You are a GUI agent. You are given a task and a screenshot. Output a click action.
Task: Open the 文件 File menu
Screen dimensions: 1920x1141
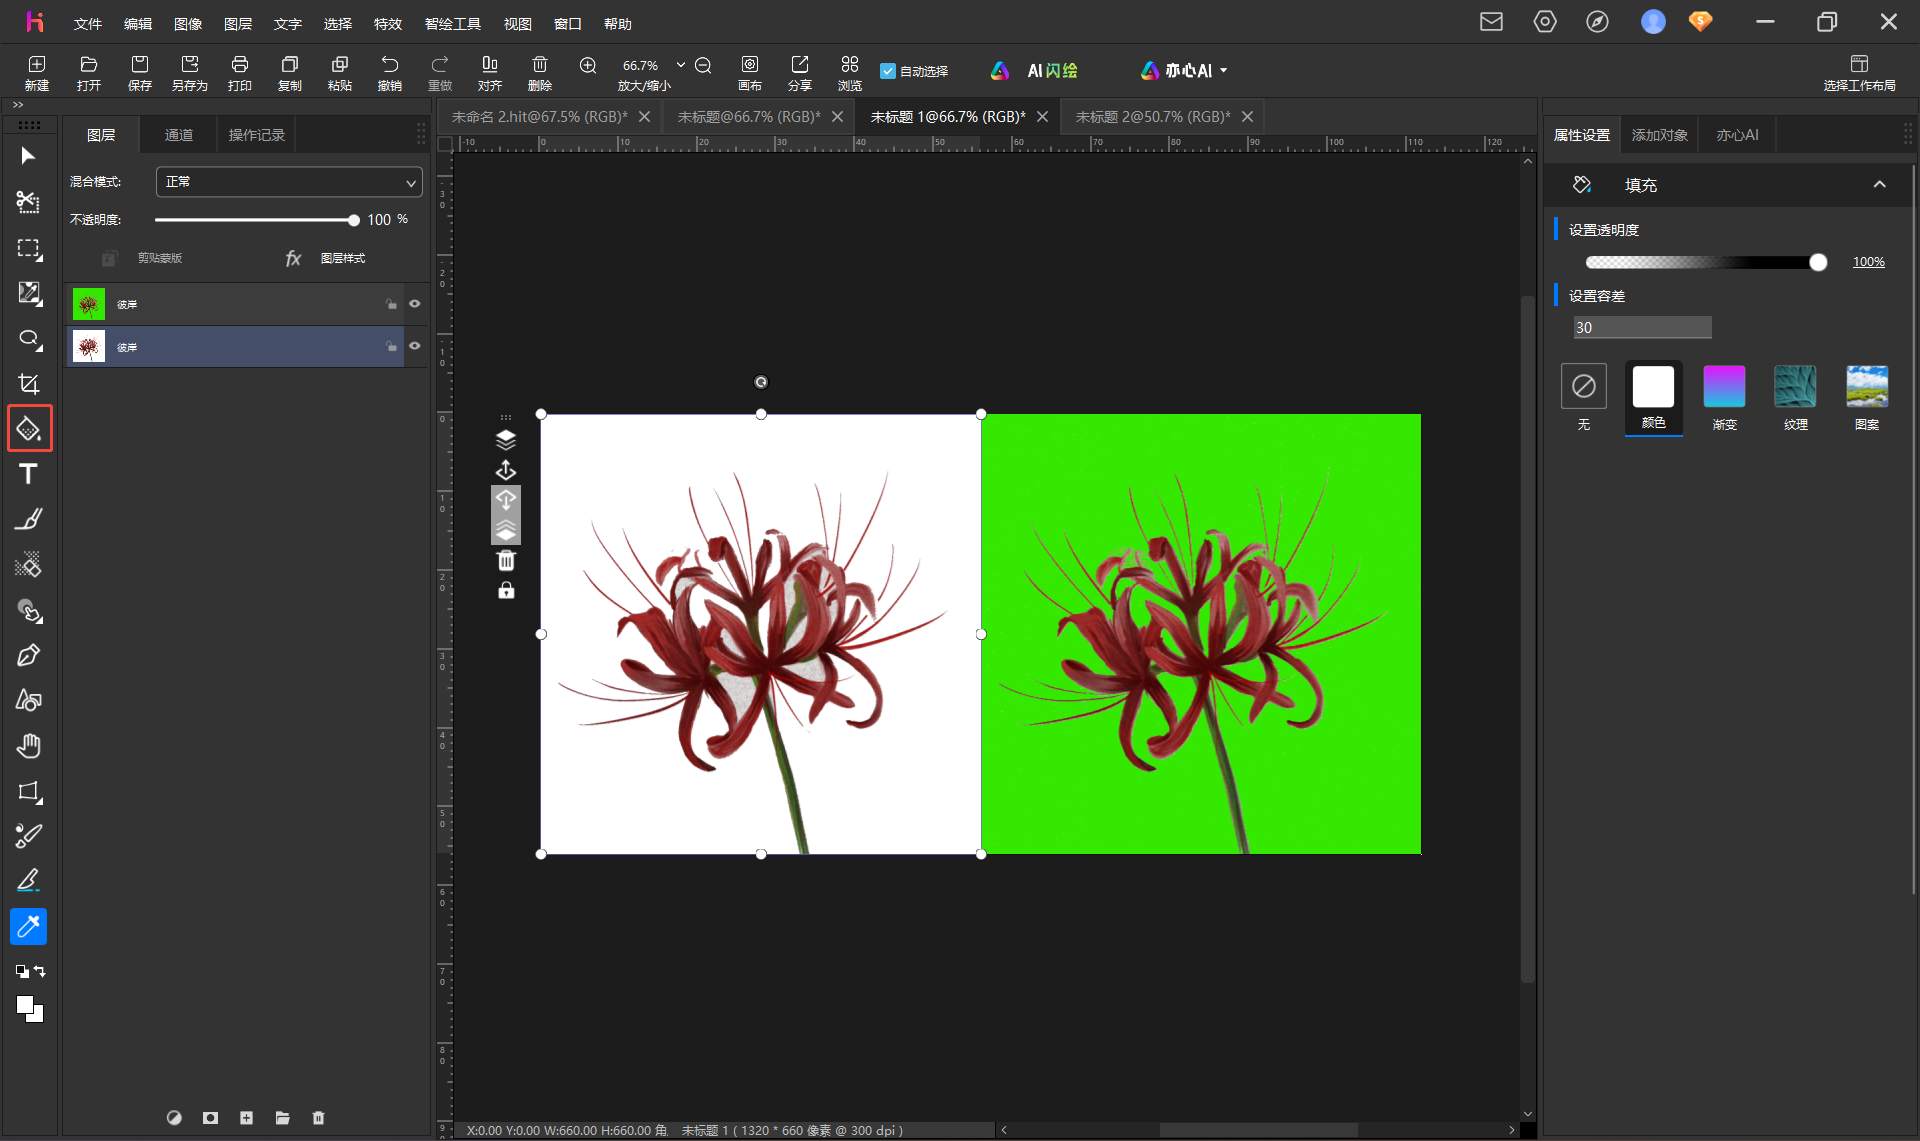88,23
